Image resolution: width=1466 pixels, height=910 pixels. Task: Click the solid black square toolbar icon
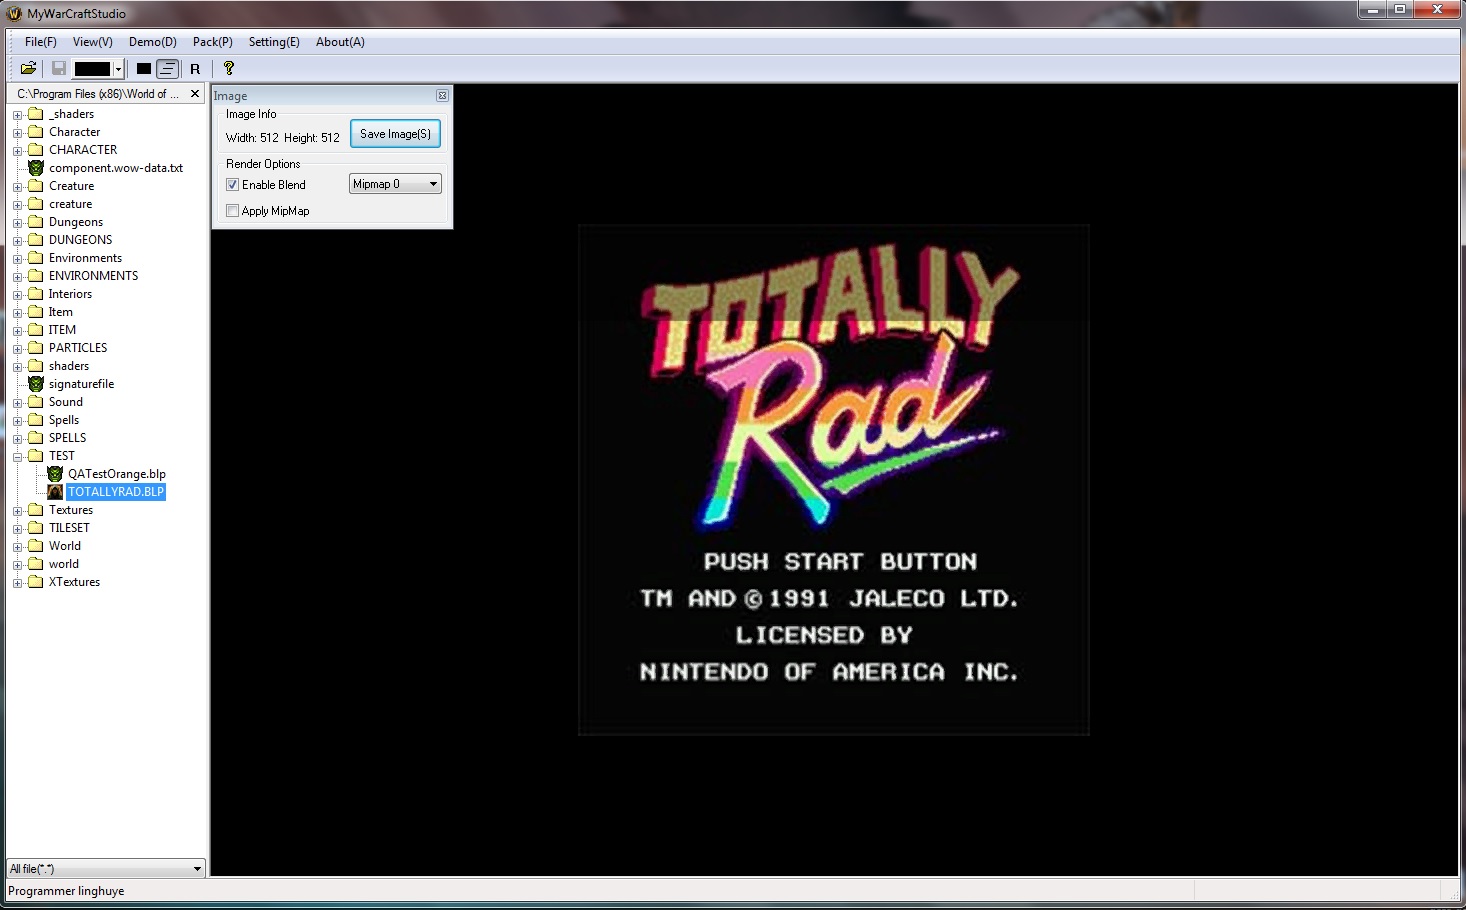coord(144,69)
